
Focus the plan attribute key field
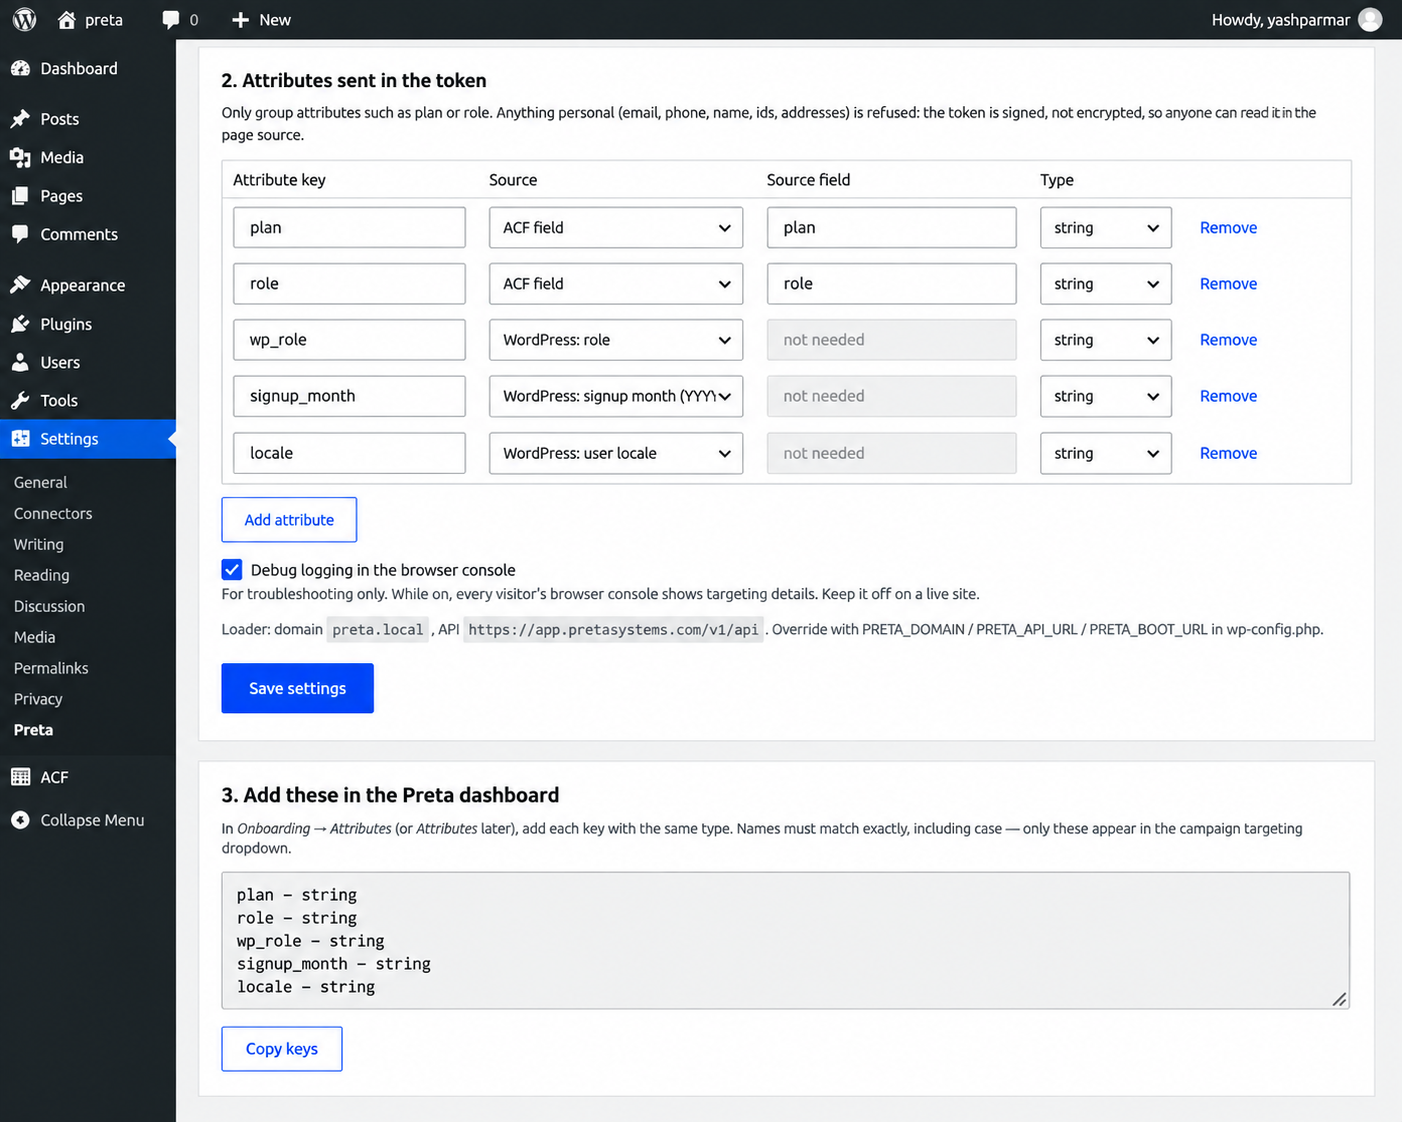point(349,228)
